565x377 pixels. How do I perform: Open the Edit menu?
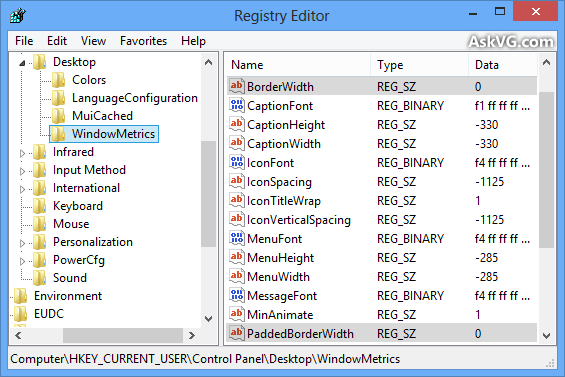pyautogui.click(x=57, y=41)
